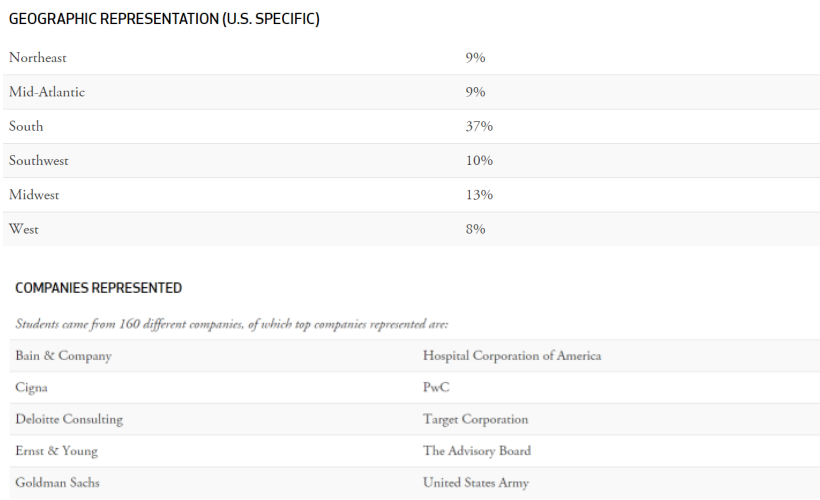Select the West region label
Screen dimensions: 820x500
[24, 229]
